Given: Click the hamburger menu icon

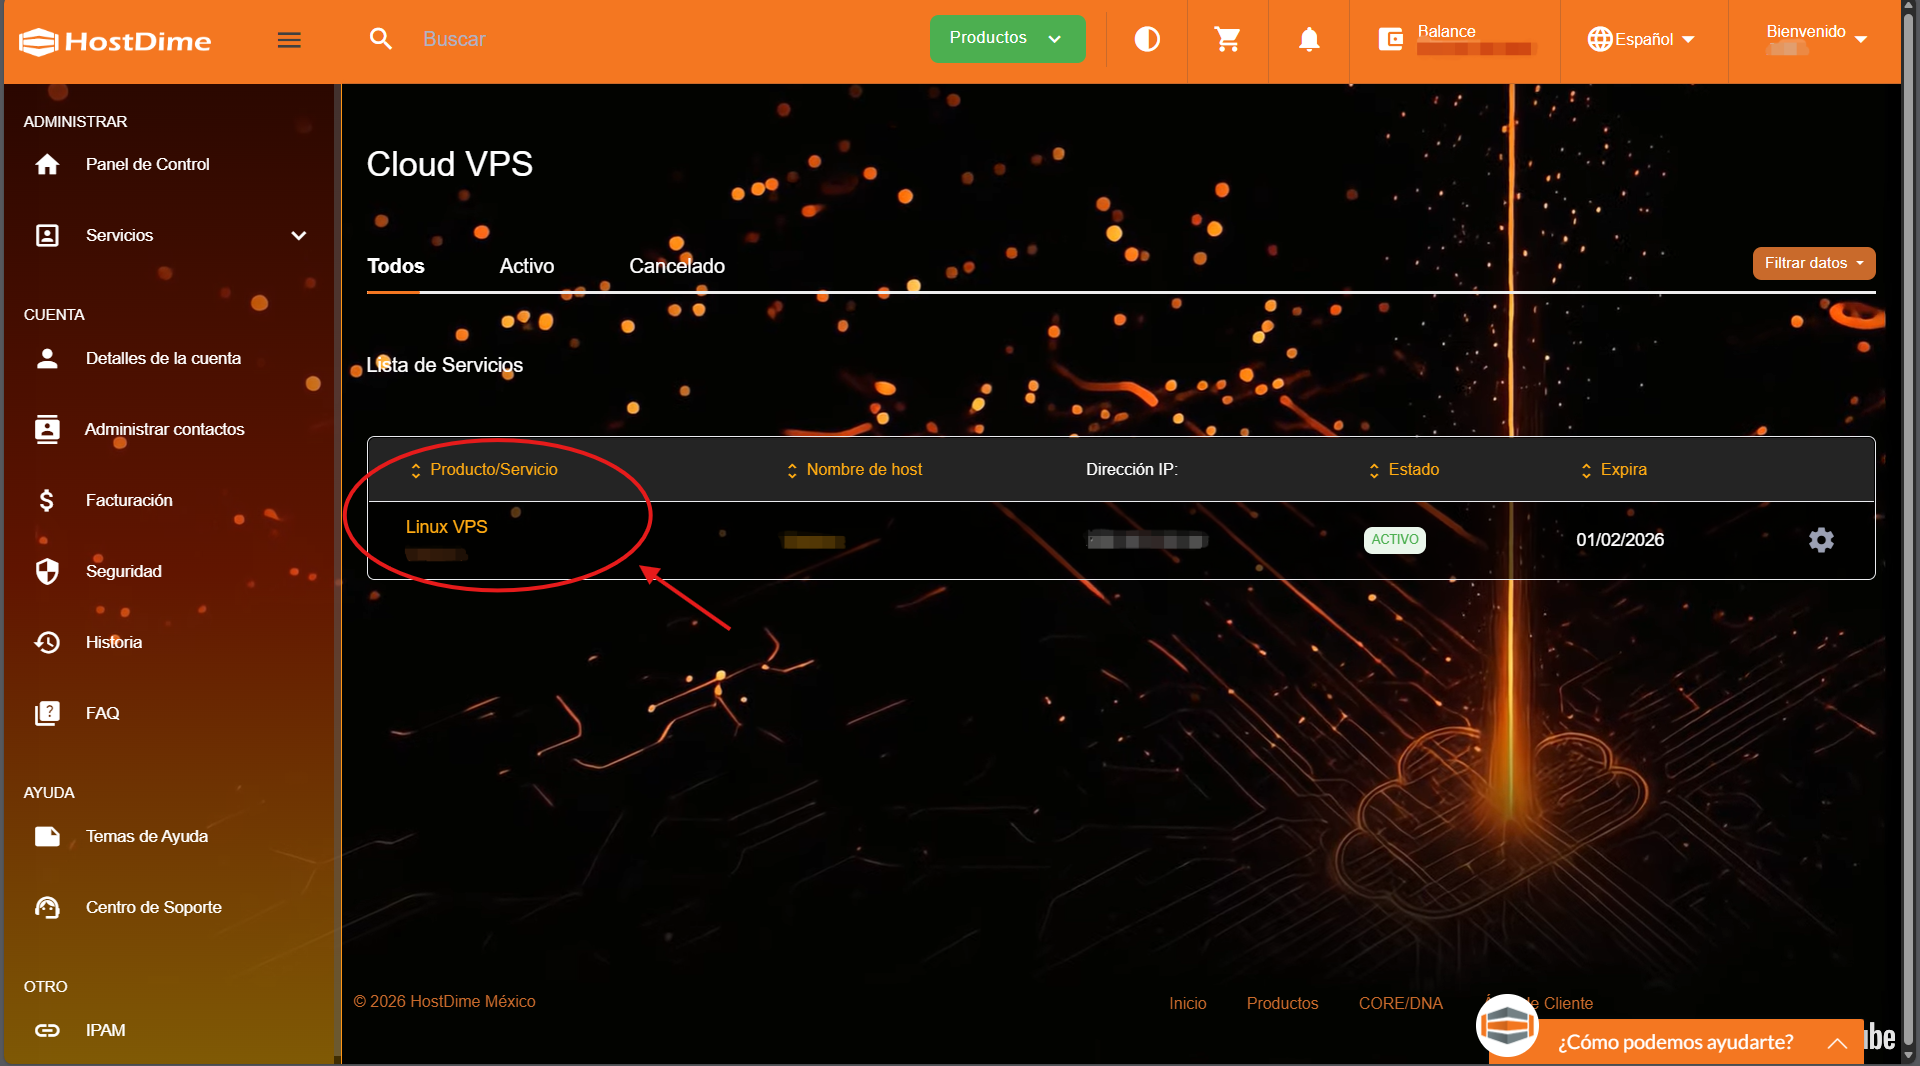Looking at the screenshot, I should [x=289, y=40].
